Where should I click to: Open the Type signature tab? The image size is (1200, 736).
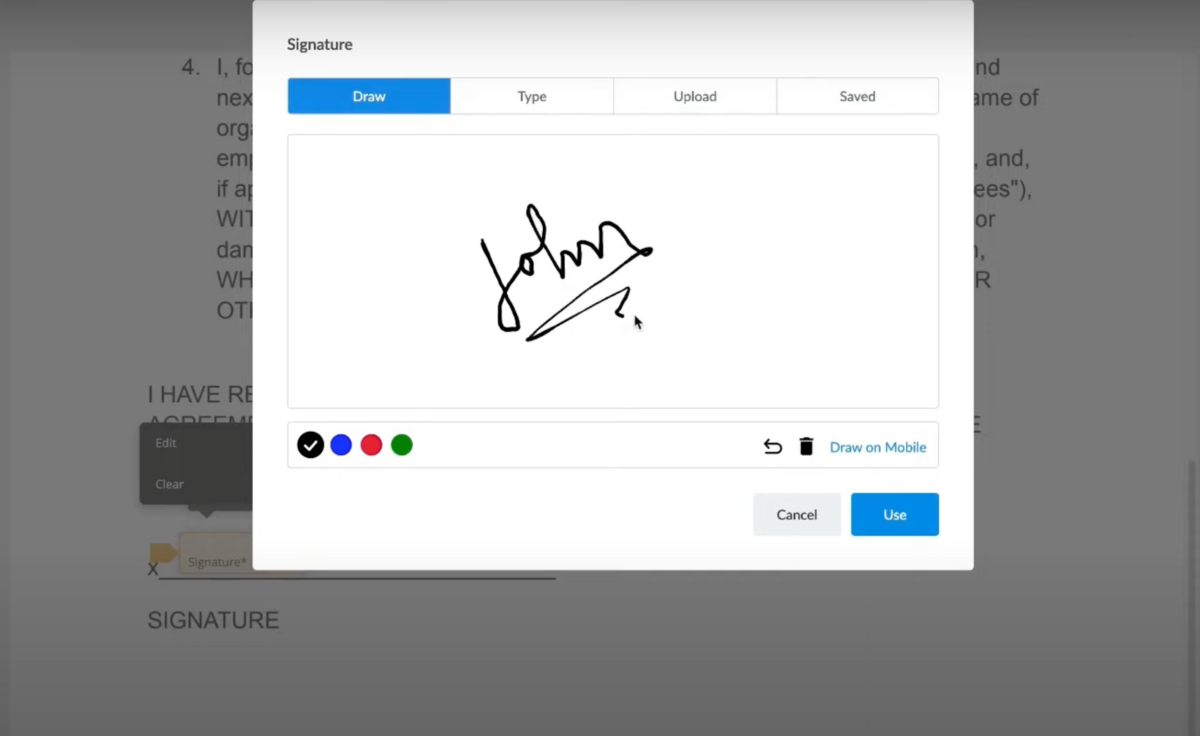532,96
